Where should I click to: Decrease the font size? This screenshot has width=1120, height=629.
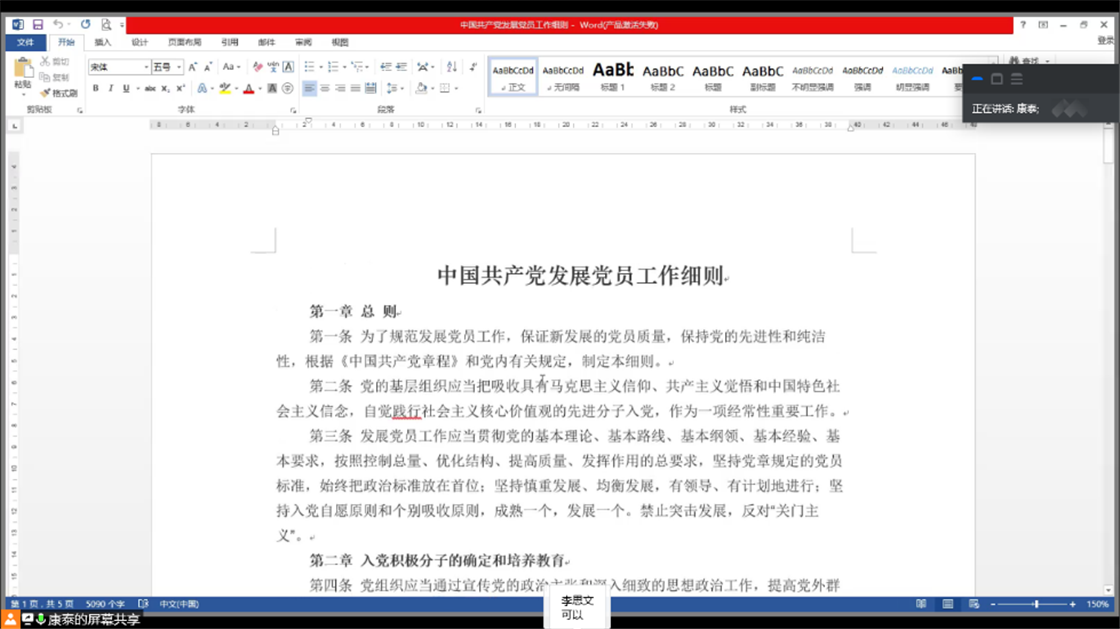coord(208,67)
